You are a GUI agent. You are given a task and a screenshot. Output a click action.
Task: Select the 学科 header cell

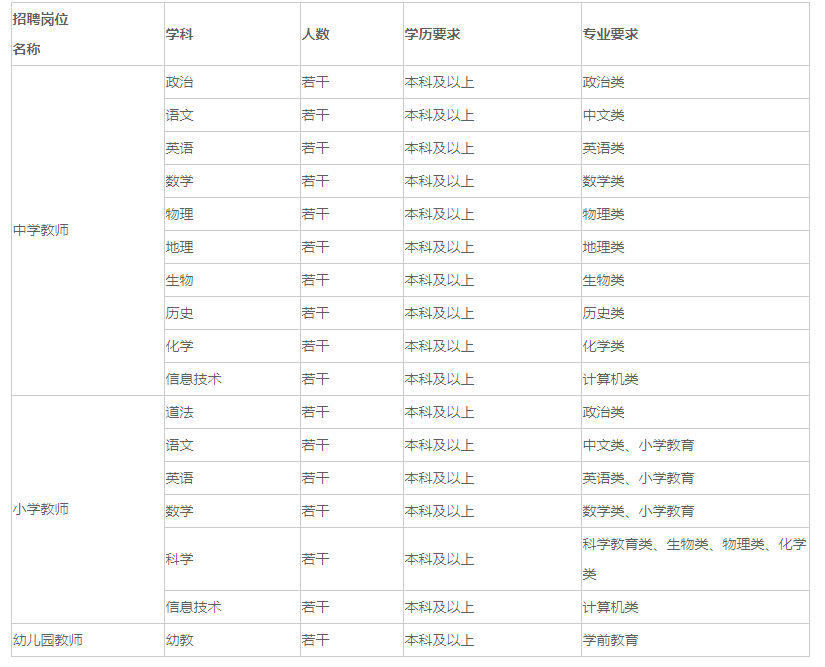180,35
